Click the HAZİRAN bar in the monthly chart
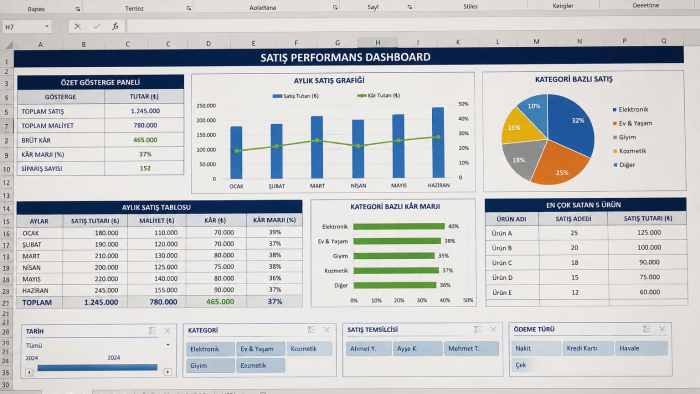The width and height of the screenshot is (700, 394). pos(438,142)
